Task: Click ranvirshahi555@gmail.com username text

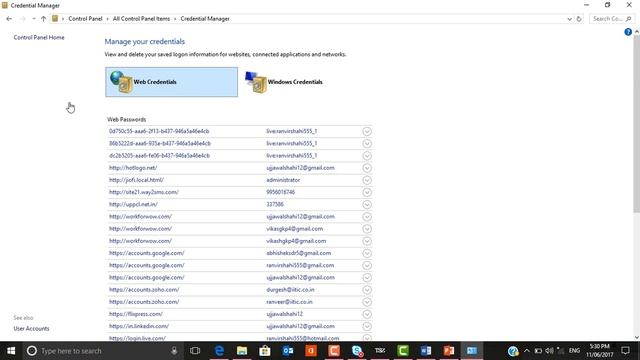Action: tap(300, 265)
